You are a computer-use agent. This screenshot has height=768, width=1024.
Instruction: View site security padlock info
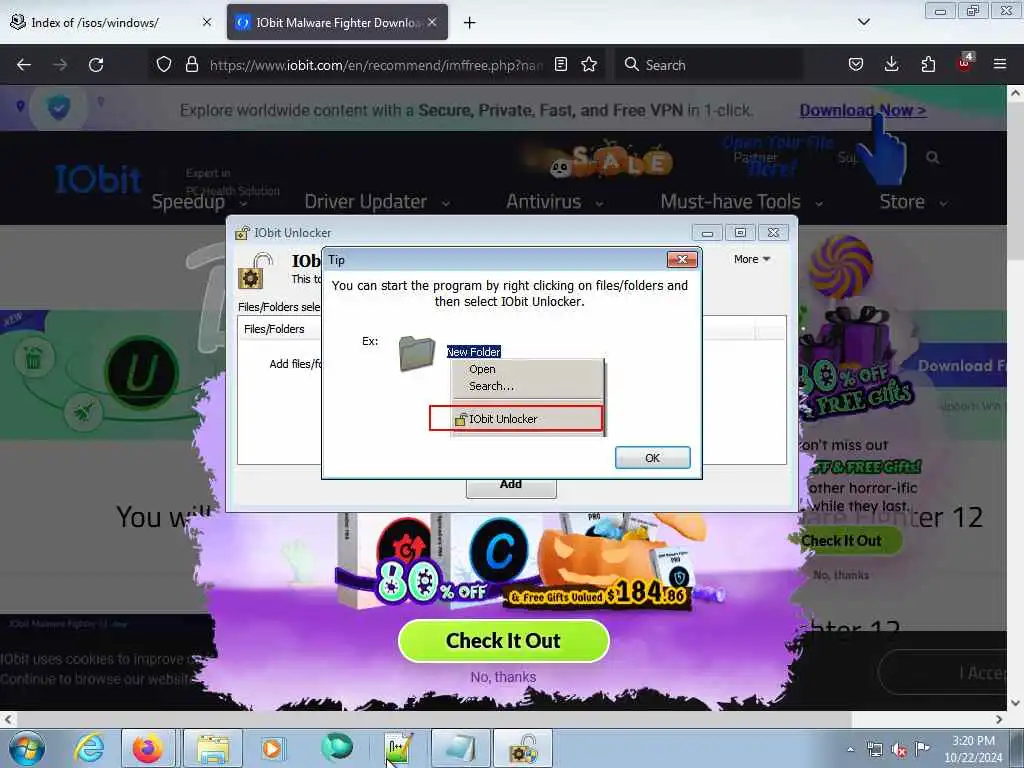coord(191,64)
